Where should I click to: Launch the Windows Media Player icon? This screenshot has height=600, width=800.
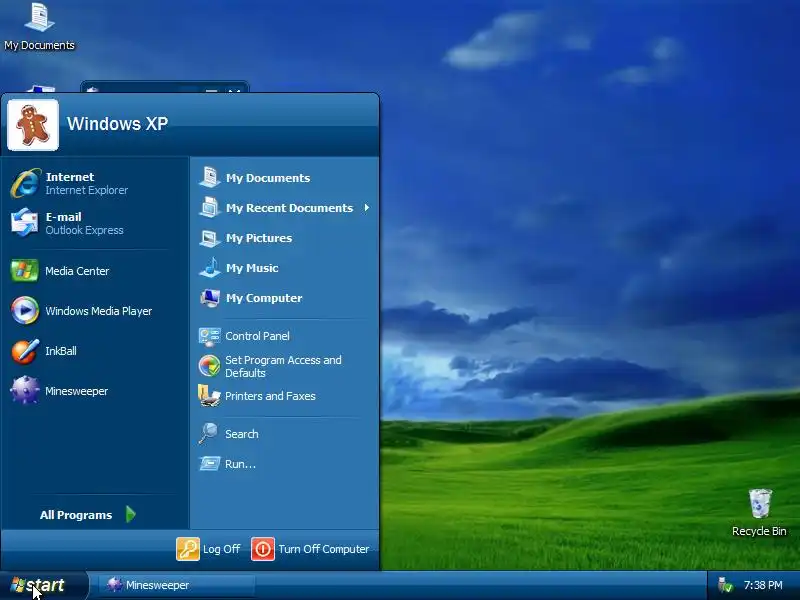(x=24, y=310)
